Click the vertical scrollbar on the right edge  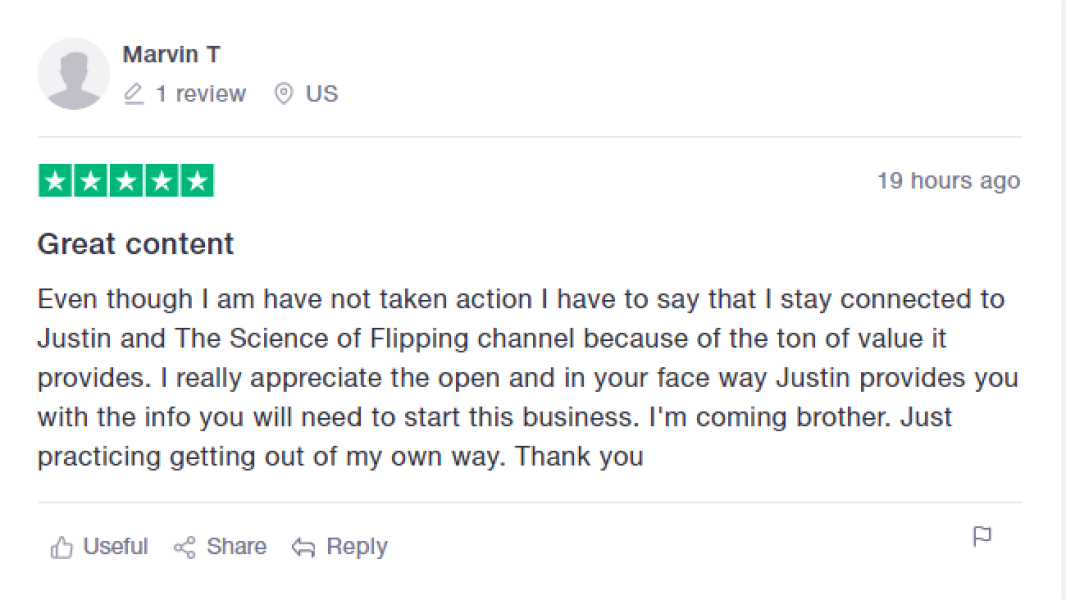pos(1063,300)
